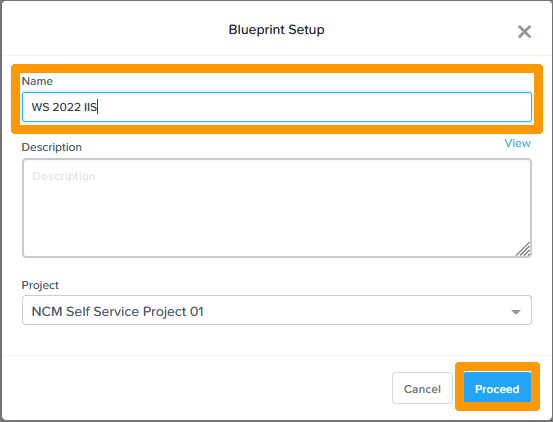Expand the project list via selected project text
The height and width of the screenshot is (422, 553).
click(x=117, y=312)
